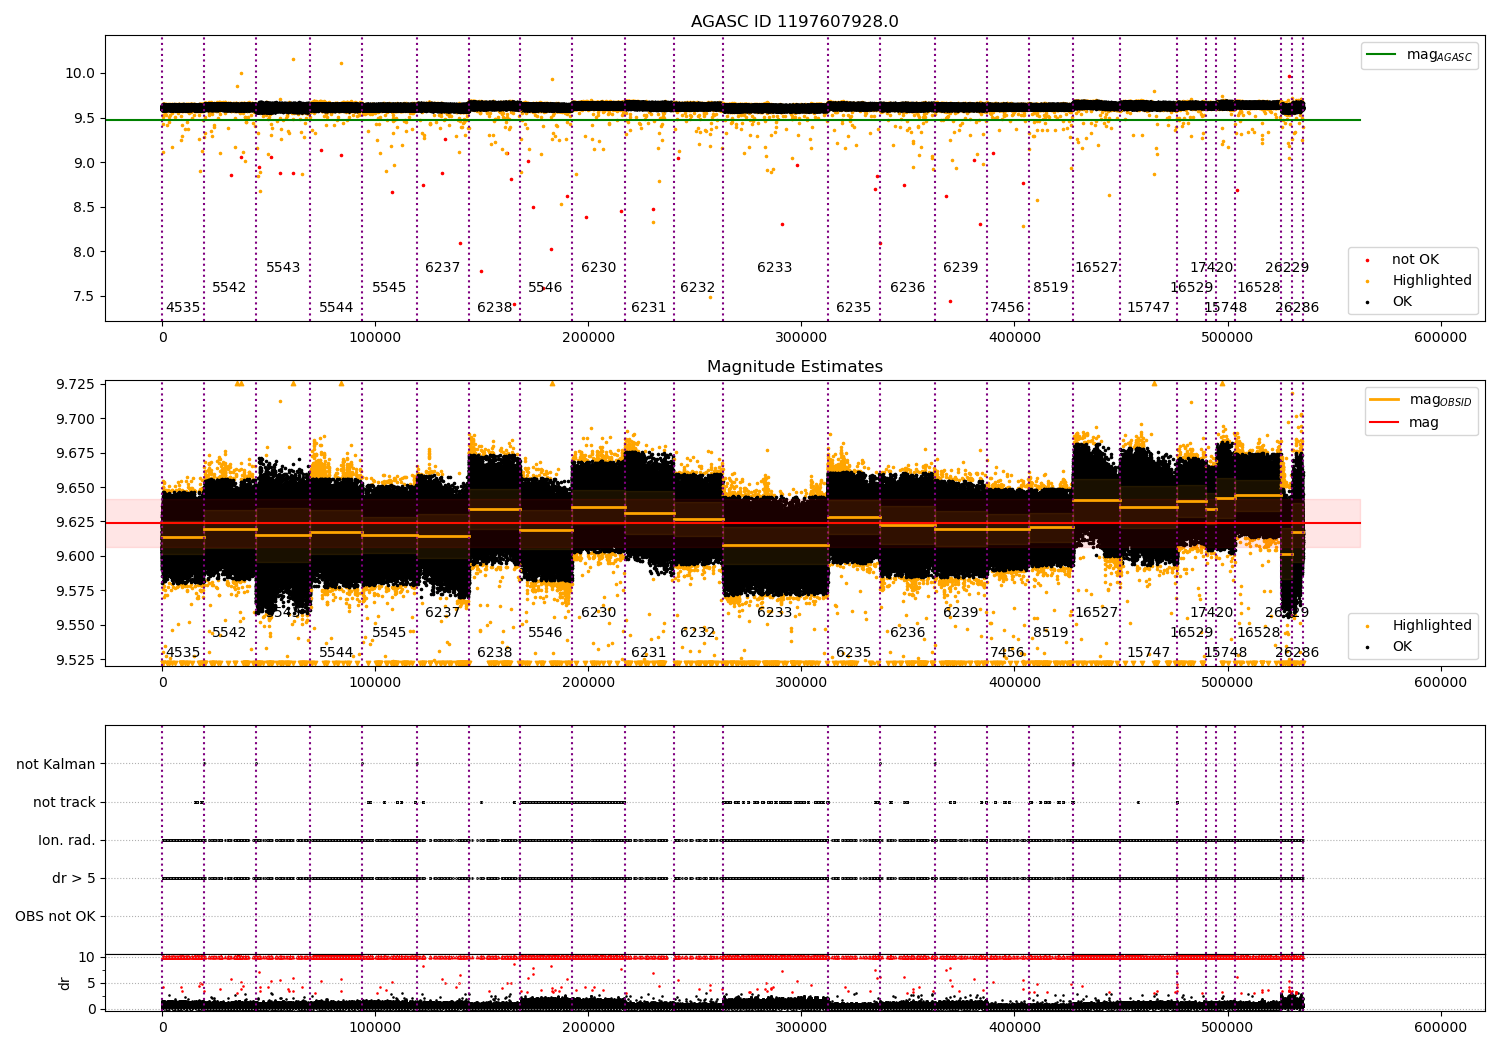Click obsid label 5542 in top plot
Viewport: 1500px width, 1050px height.
coord(229,288)
